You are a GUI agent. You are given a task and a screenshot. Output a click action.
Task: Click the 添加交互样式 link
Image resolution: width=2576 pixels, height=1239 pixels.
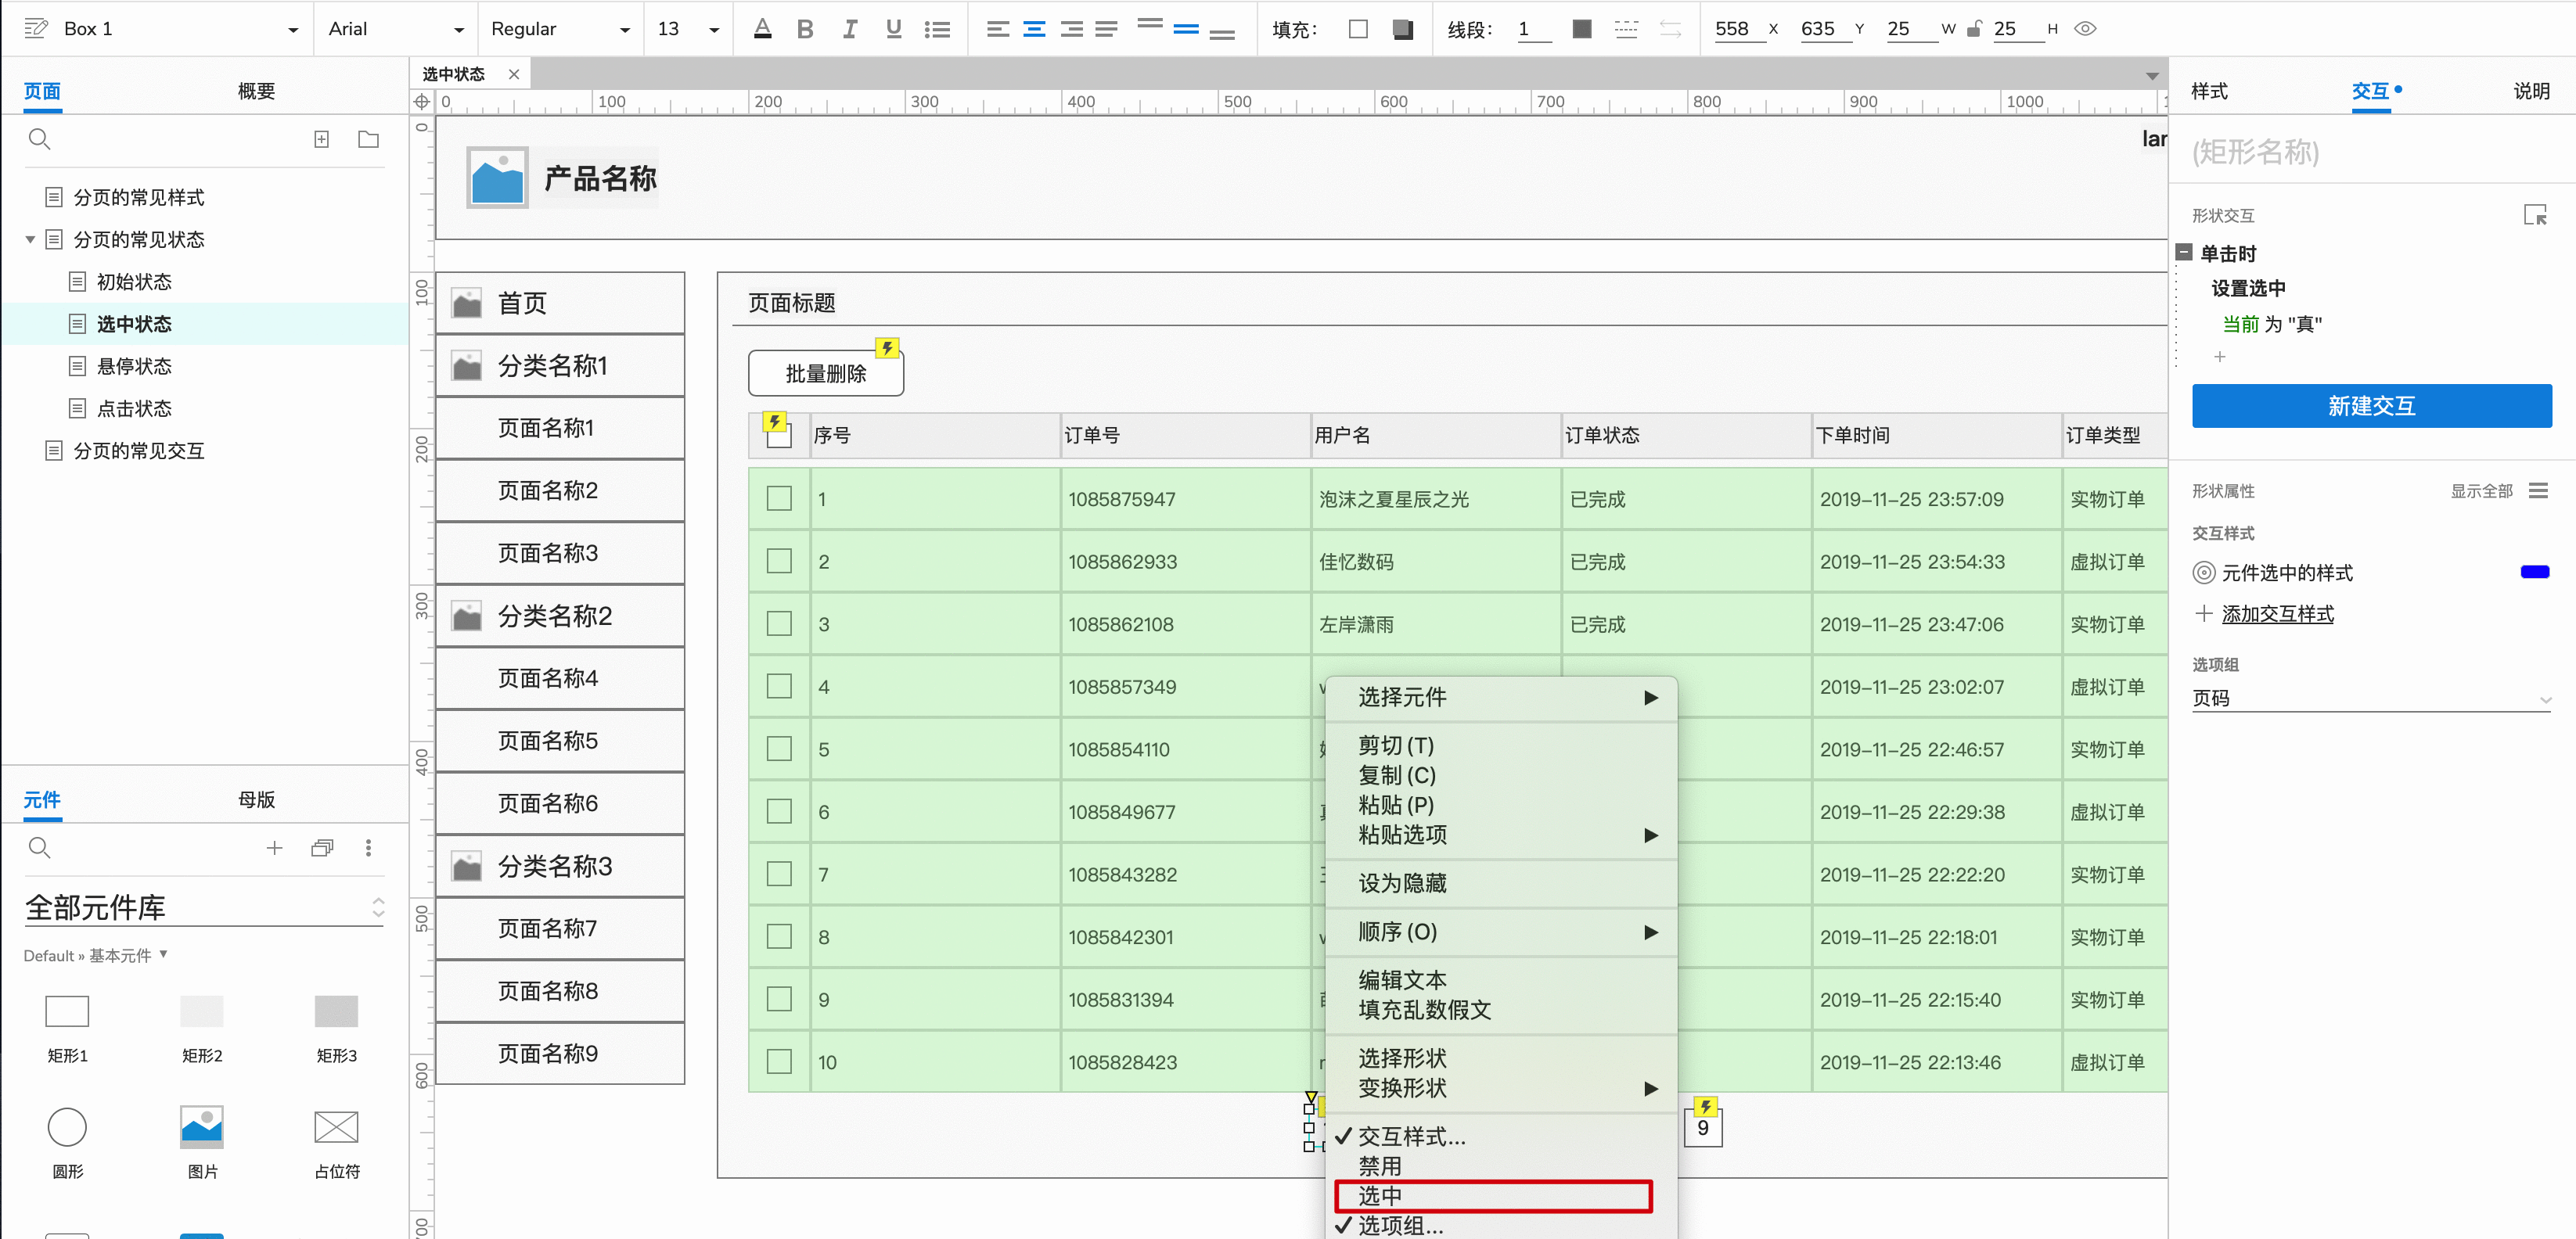(2277, 614)
